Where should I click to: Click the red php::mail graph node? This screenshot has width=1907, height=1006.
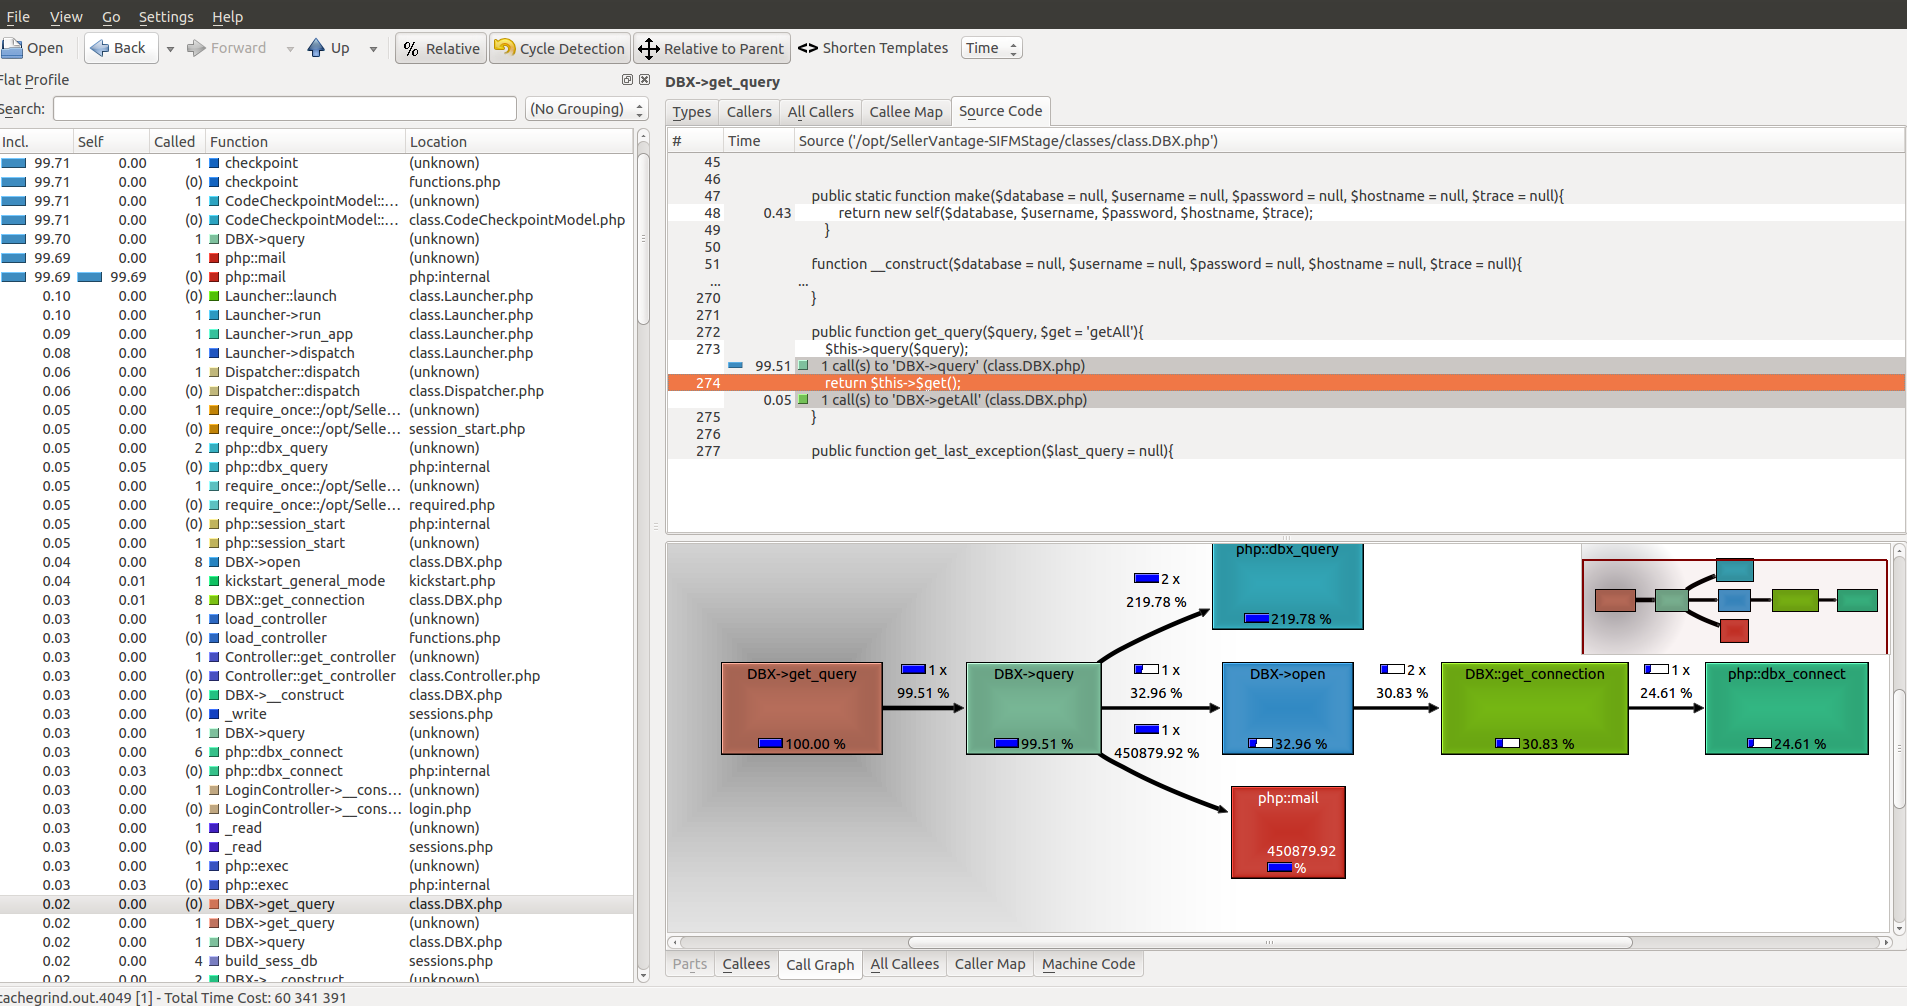[x=1288, y=832]
